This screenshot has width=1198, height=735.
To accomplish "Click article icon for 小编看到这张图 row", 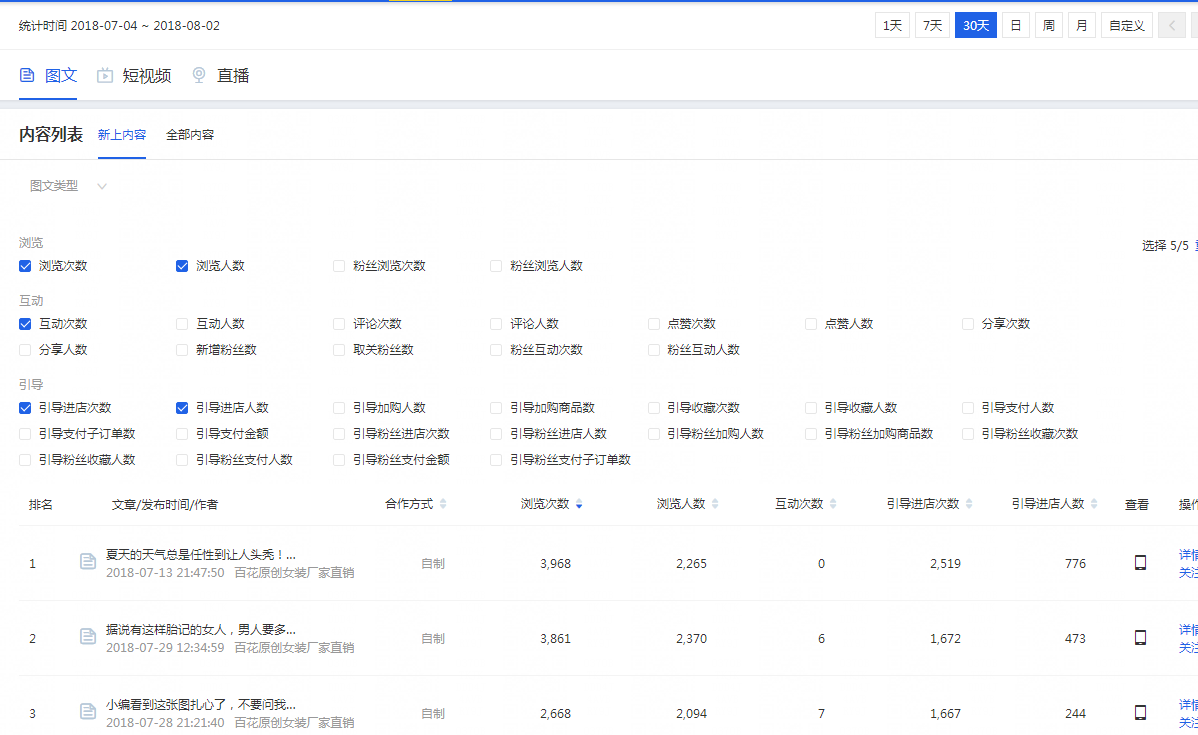I will (x=88, y=712).
